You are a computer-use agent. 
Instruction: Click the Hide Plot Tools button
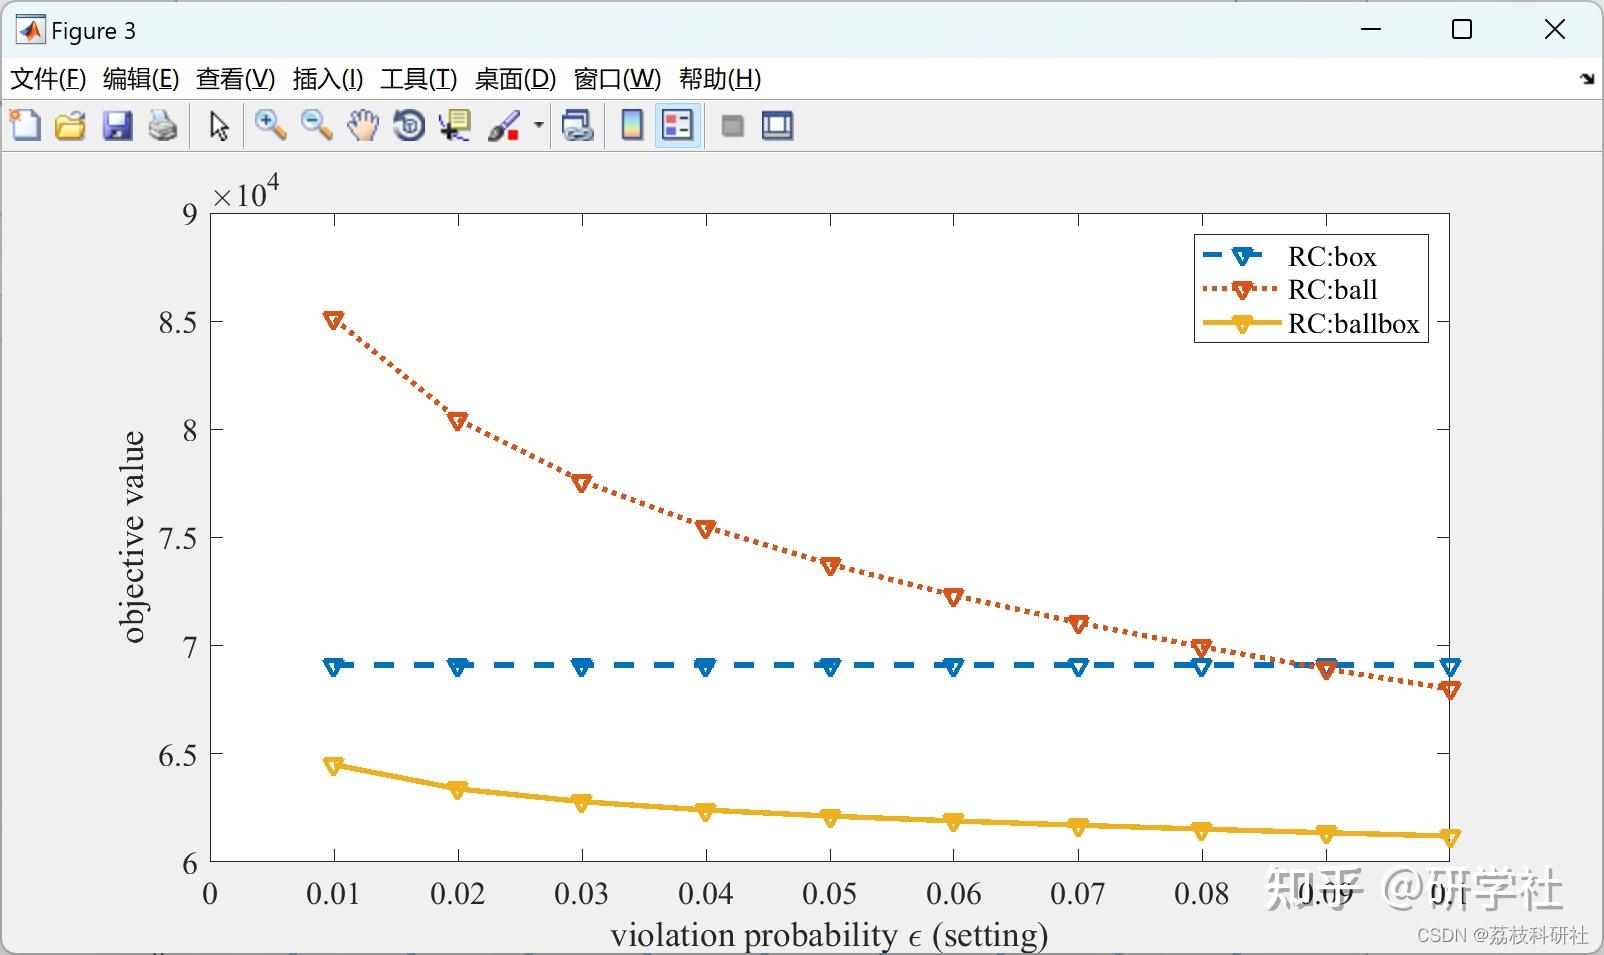pos(732,126)
